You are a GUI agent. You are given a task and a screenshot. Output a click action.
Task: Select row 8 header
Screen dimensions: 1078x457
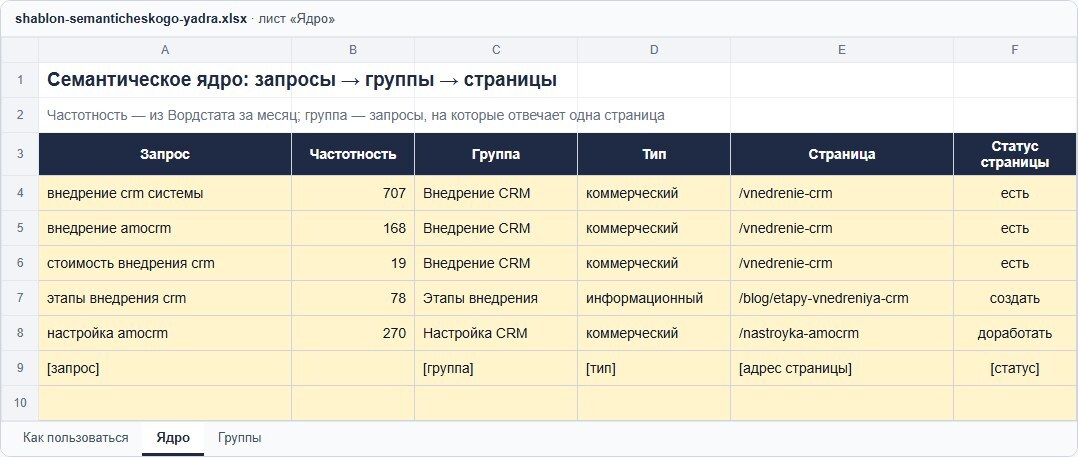click(x=20, y=333)
